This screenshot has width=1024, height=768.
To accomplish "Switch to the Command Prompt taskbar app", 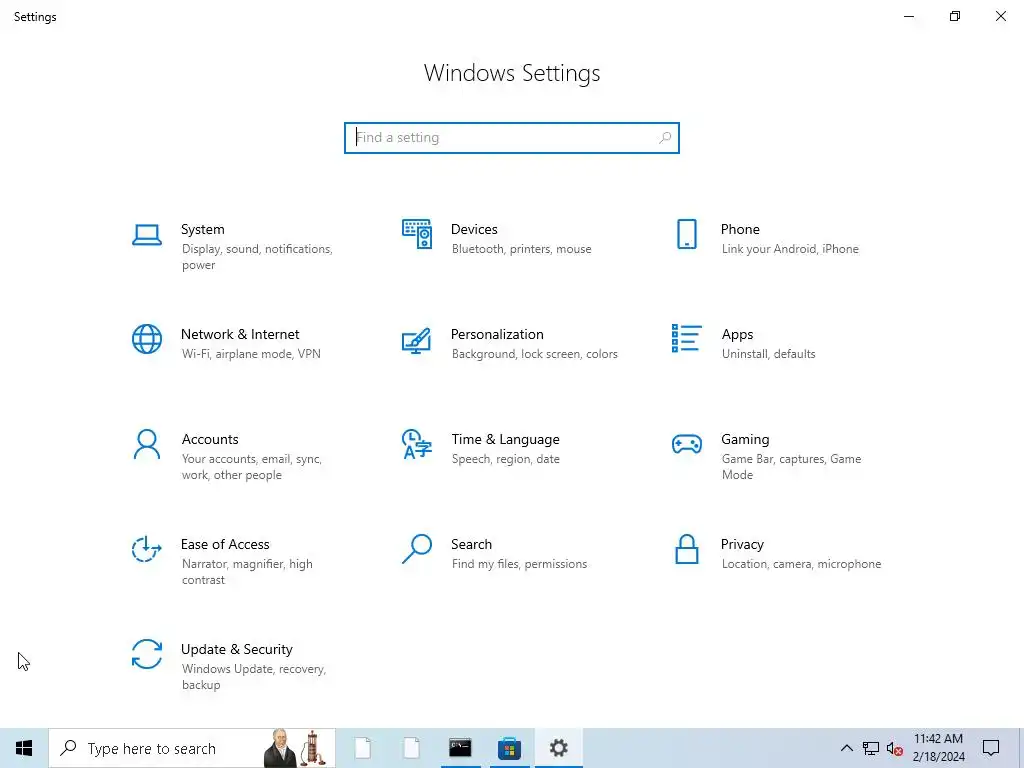I will (460, 748).
